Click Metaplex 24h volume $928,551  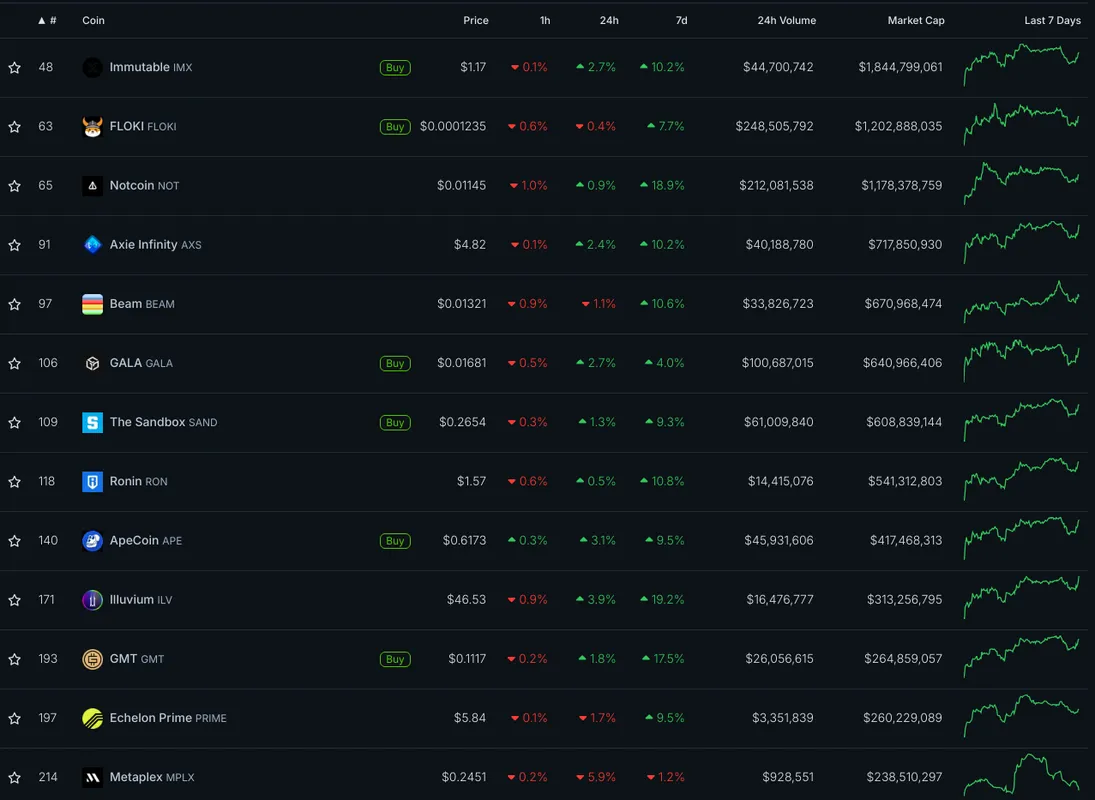pos(788,777)
